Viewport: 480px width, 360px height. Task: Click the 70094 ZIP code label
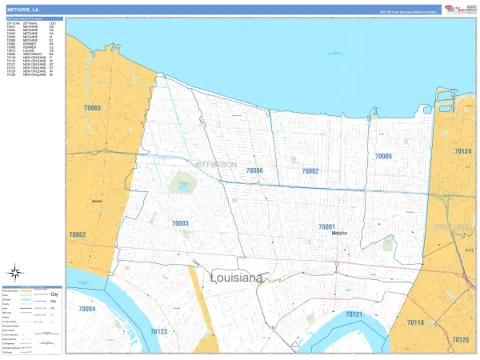[87, 309]
